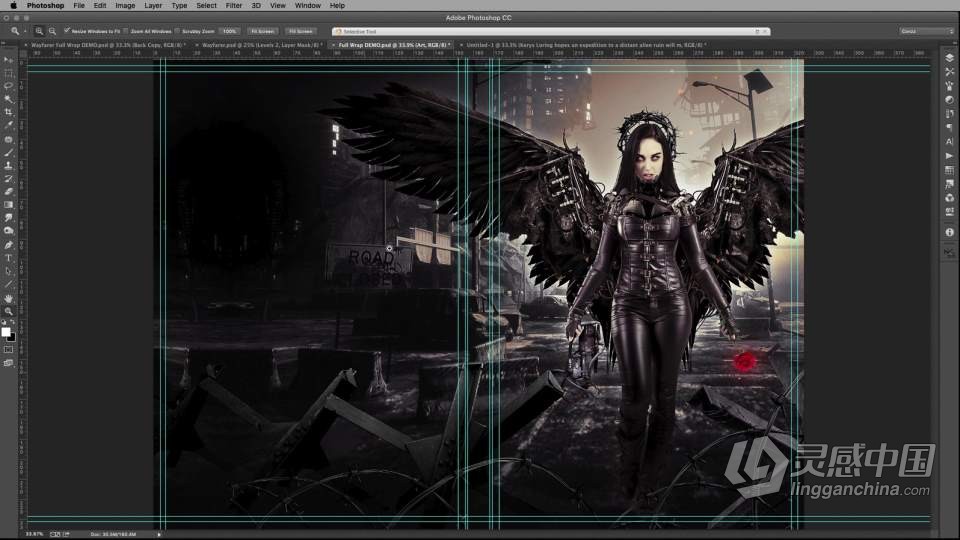
Task: Open the workspace switcher dropdown
Action: (927, 31)
